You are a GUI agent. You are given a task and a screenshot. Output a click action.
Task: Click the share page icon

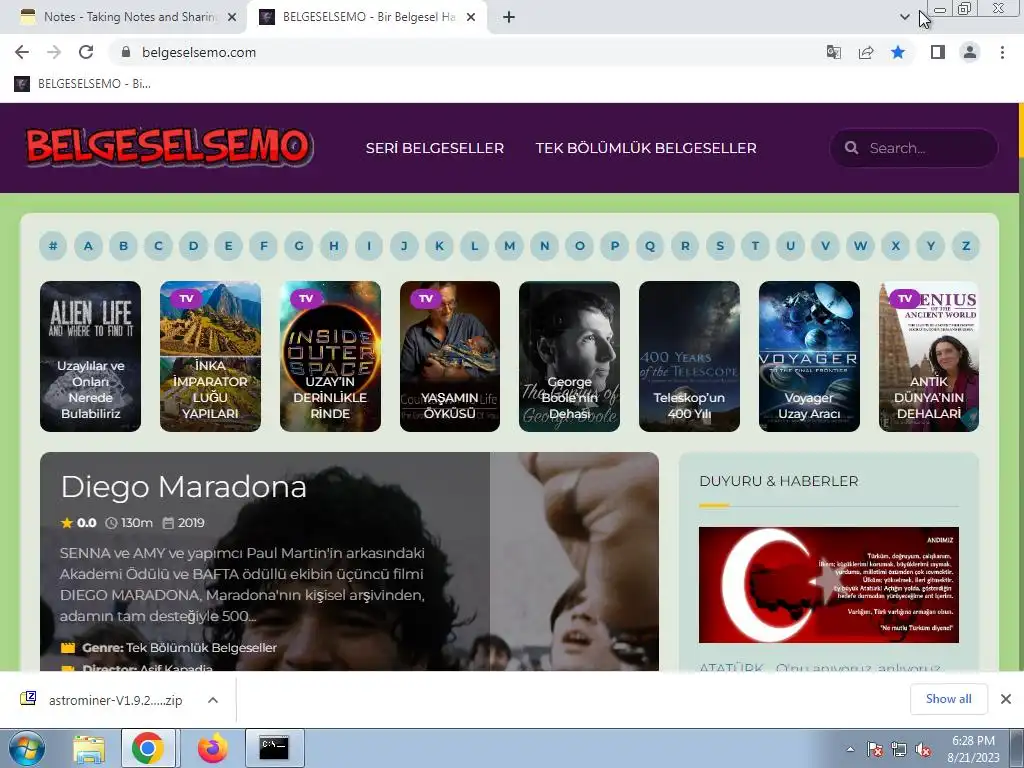[866, 52]
